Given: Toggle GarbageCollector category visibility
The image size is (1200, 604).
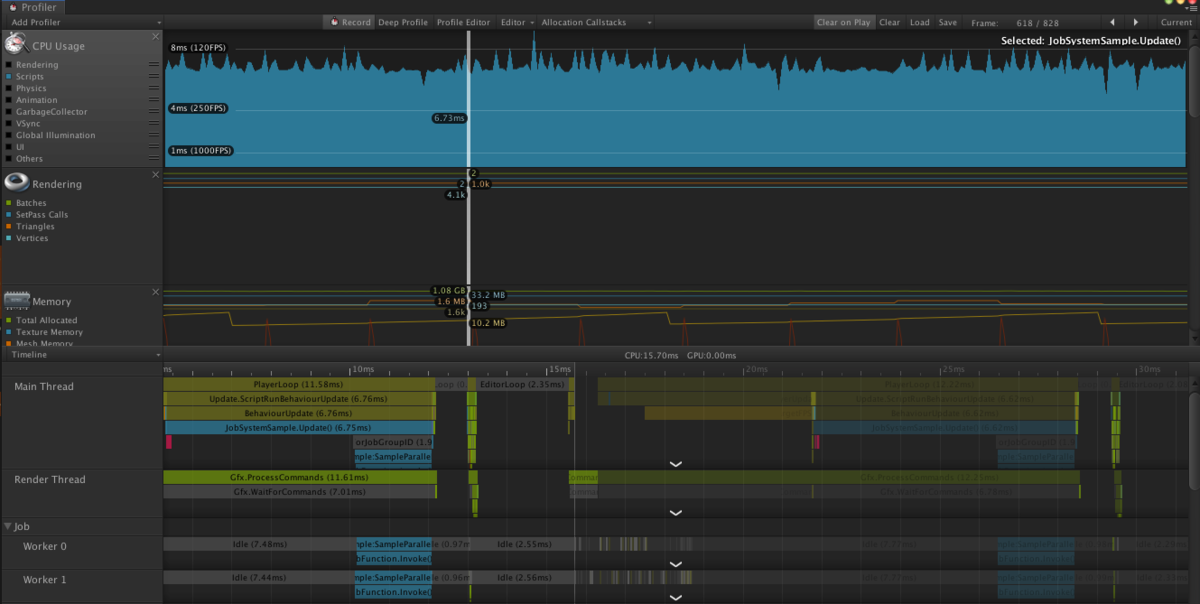Looking at the screenshot, I should point(8,112).
